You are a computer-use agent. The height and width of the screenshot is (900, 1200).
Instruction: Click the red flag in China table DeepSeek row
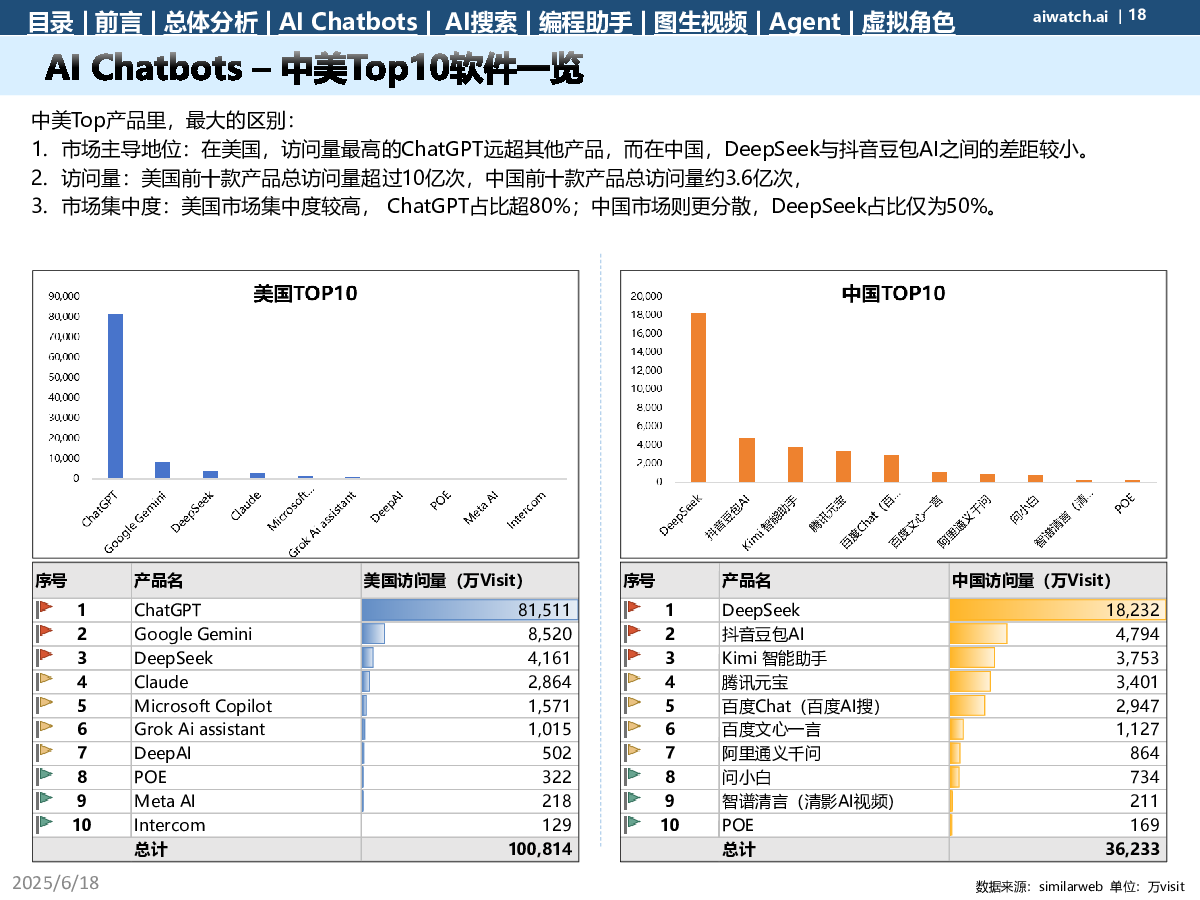[x=632, y=609]
